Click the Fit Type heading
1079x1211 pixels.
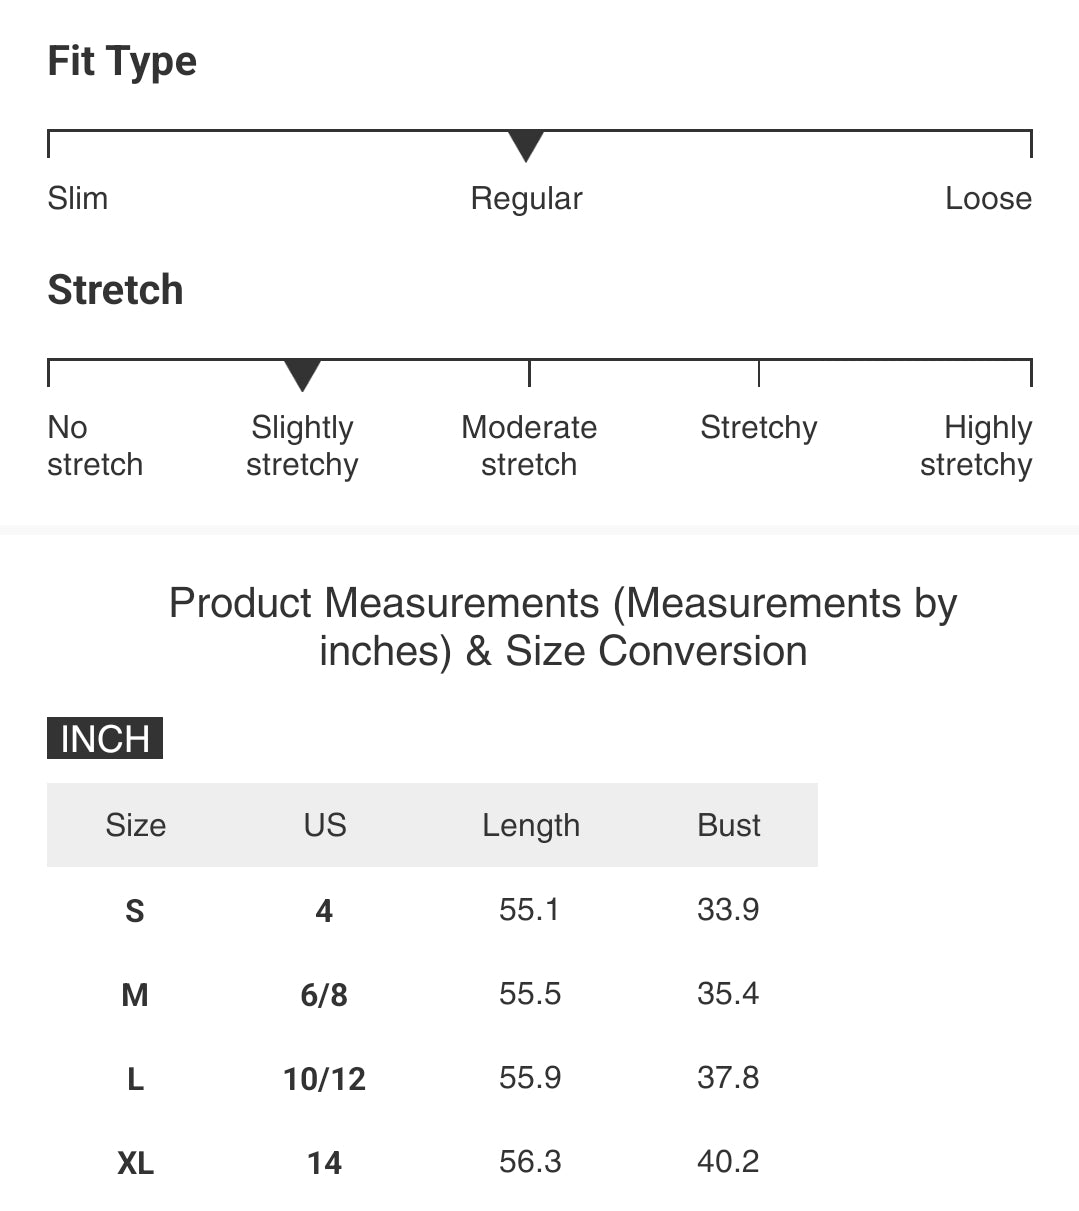[x=122, y=62]
